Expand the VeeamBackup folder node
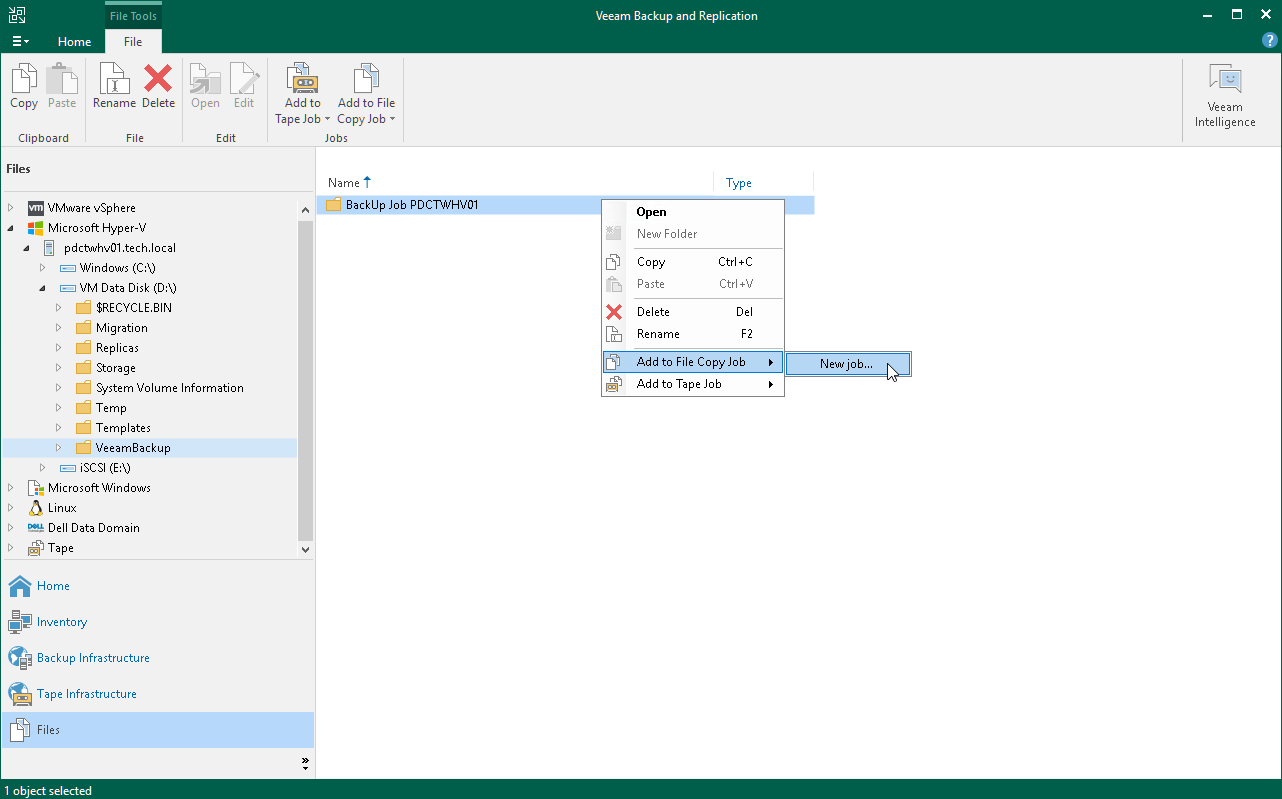The image size is (1282, 799). (x=59, y=448)
